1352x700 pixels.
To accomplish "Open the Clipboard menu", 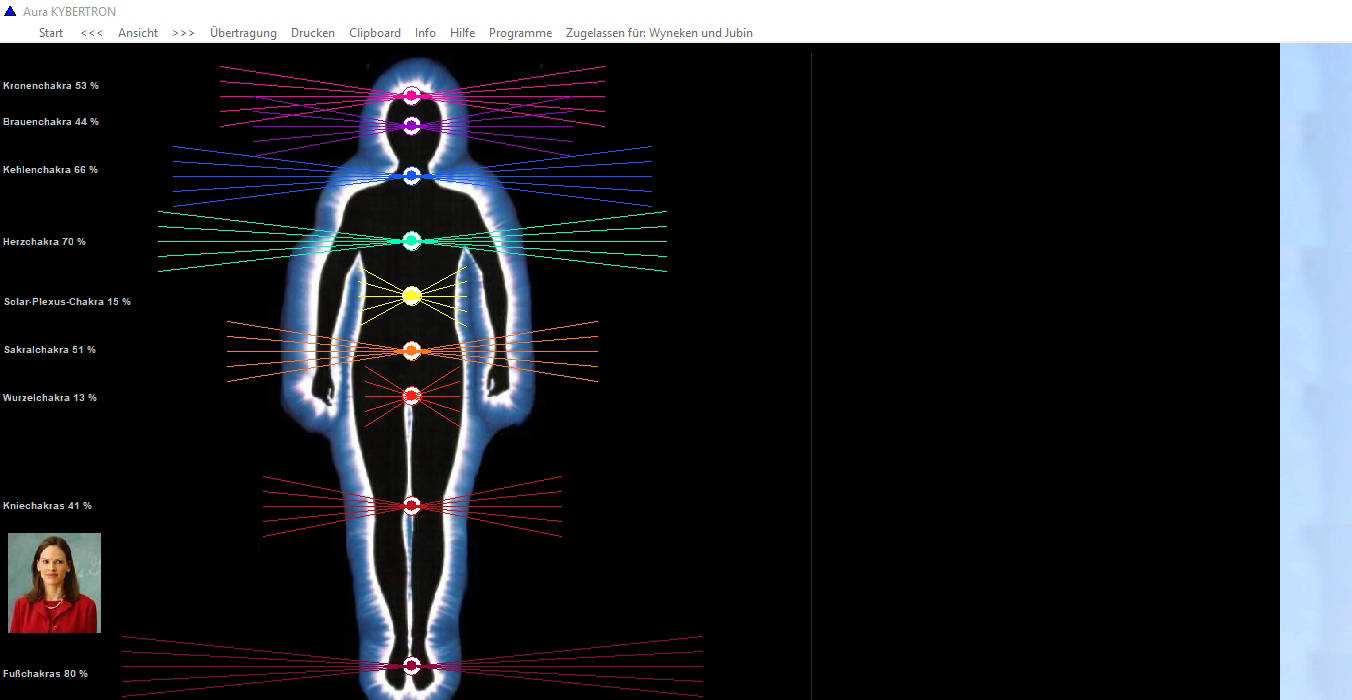I will click(375, 33).
